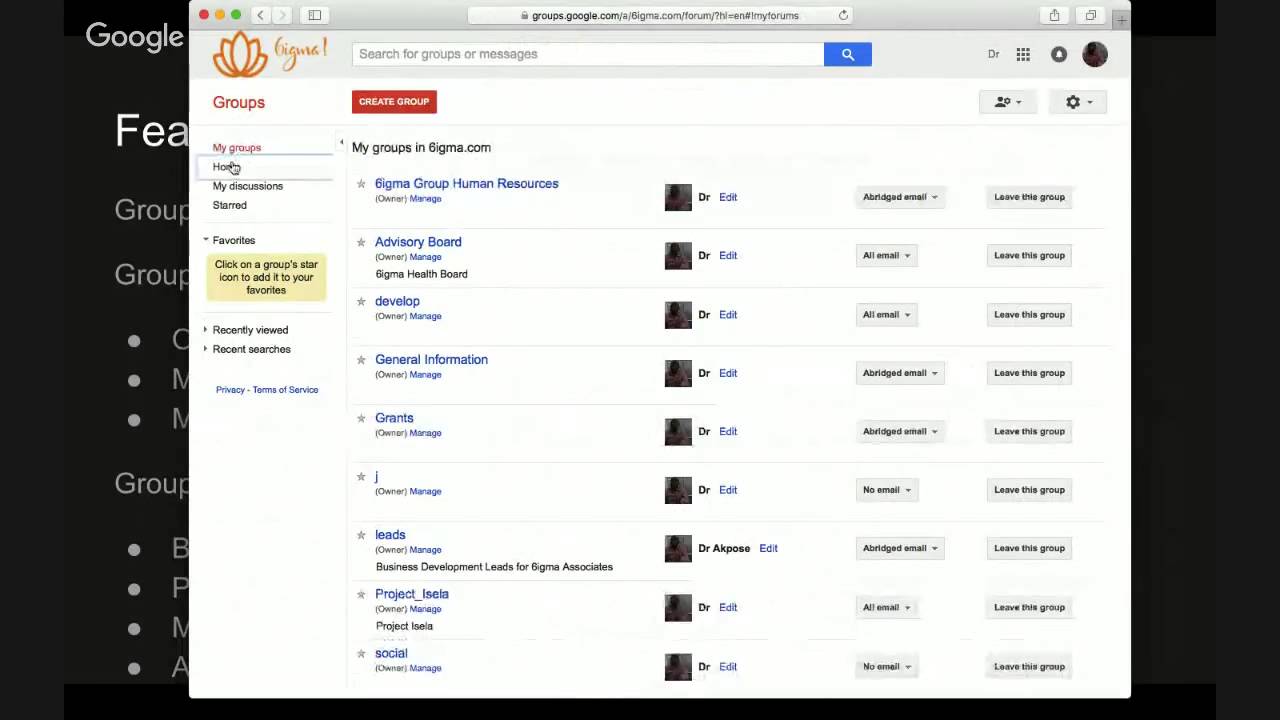Open the settings gear menu
The image size is (1280, 720).
click(x=1078, y=102)
